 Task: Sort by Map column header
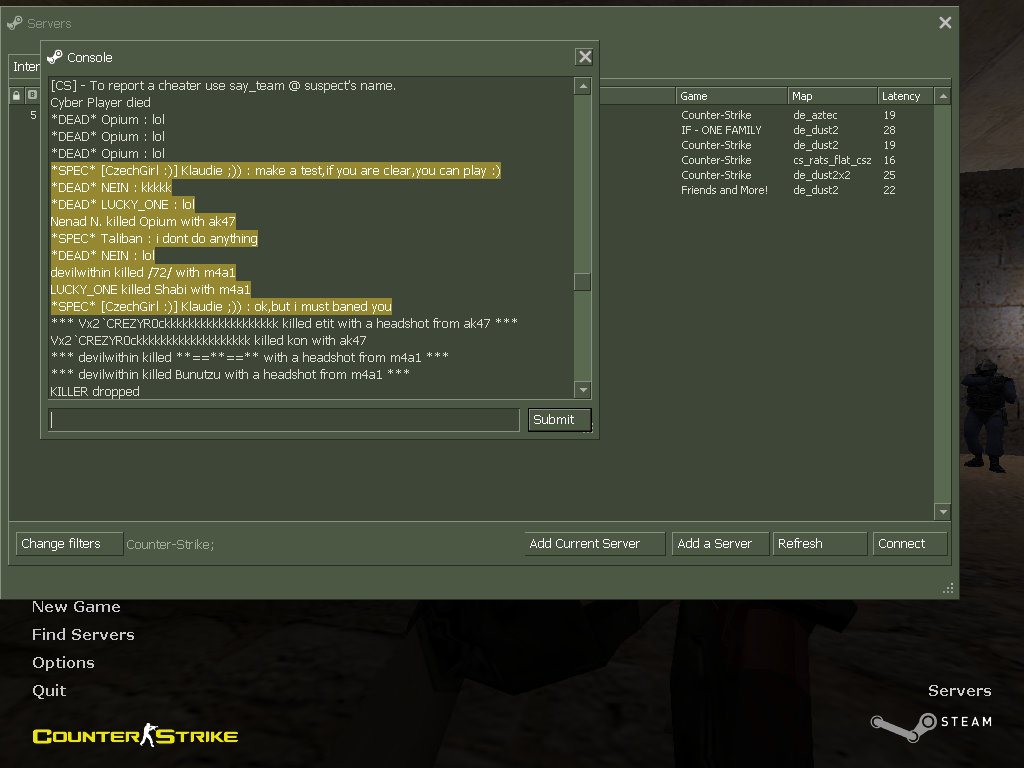click(x=833, y=96)
